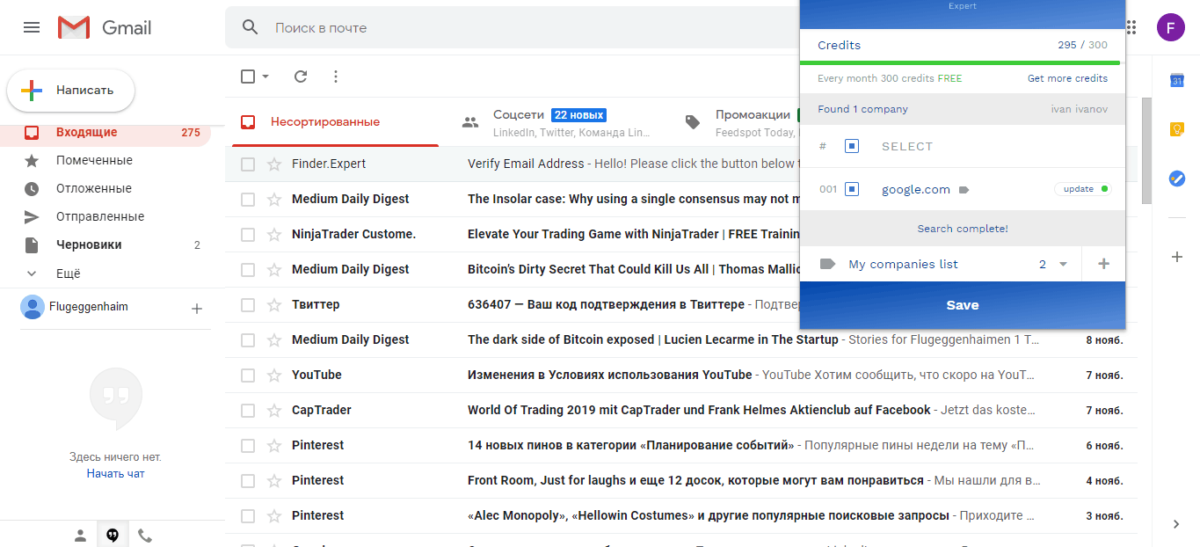1200x547 pixels.
Task: Open the Отправленные folder
Action: click(x=100, y=217)
